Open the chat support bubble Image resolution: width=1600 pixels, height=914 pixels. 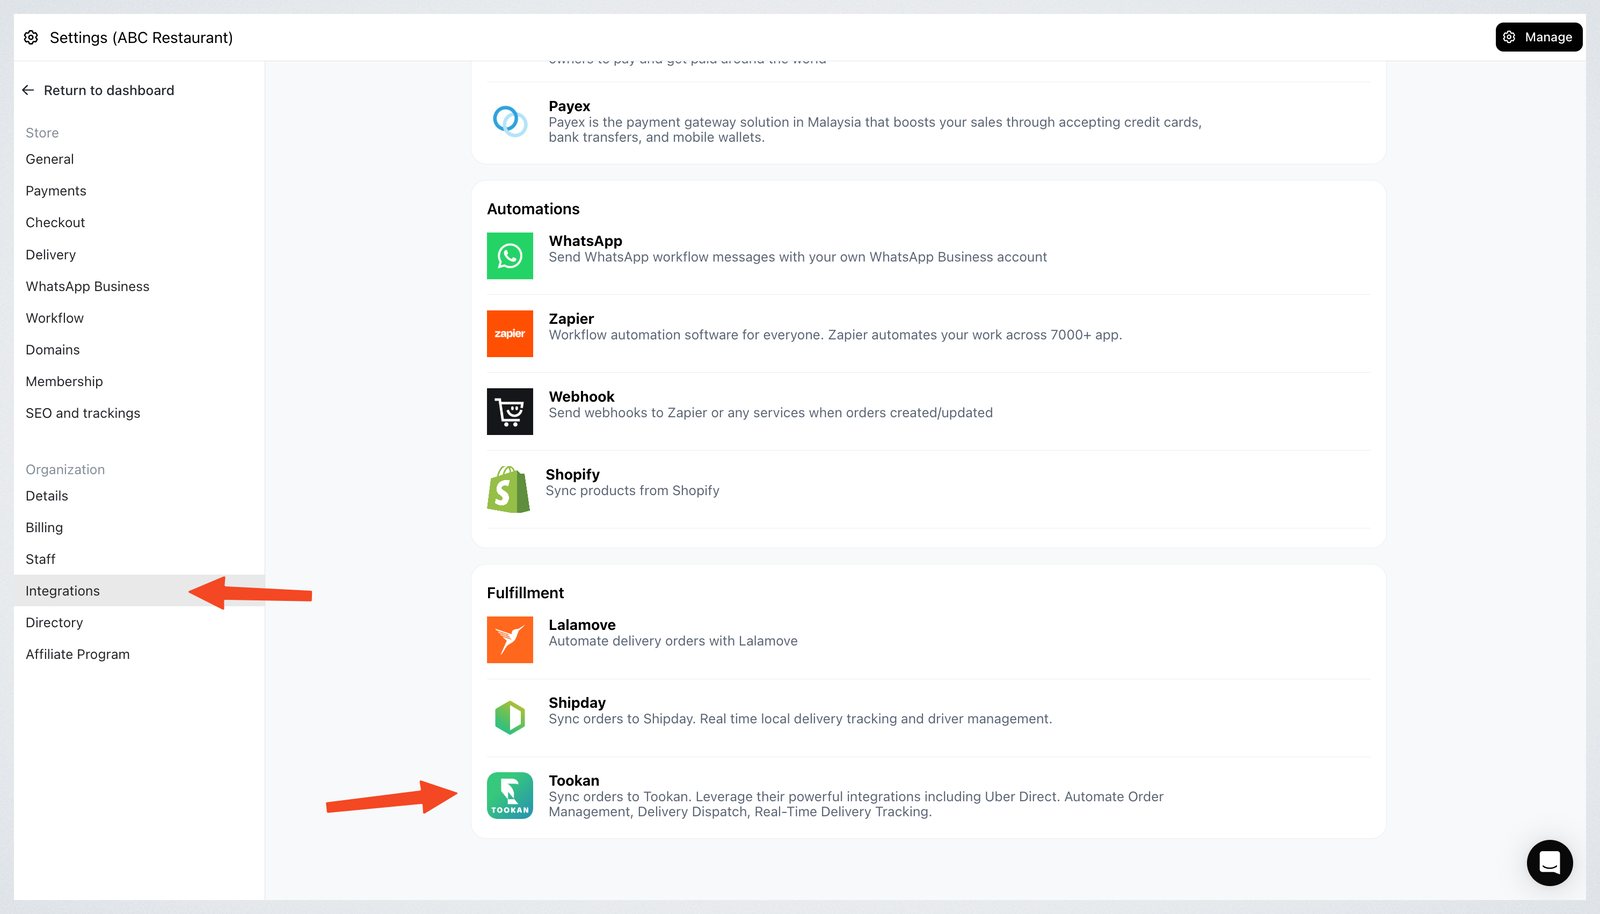[1550, 862]
